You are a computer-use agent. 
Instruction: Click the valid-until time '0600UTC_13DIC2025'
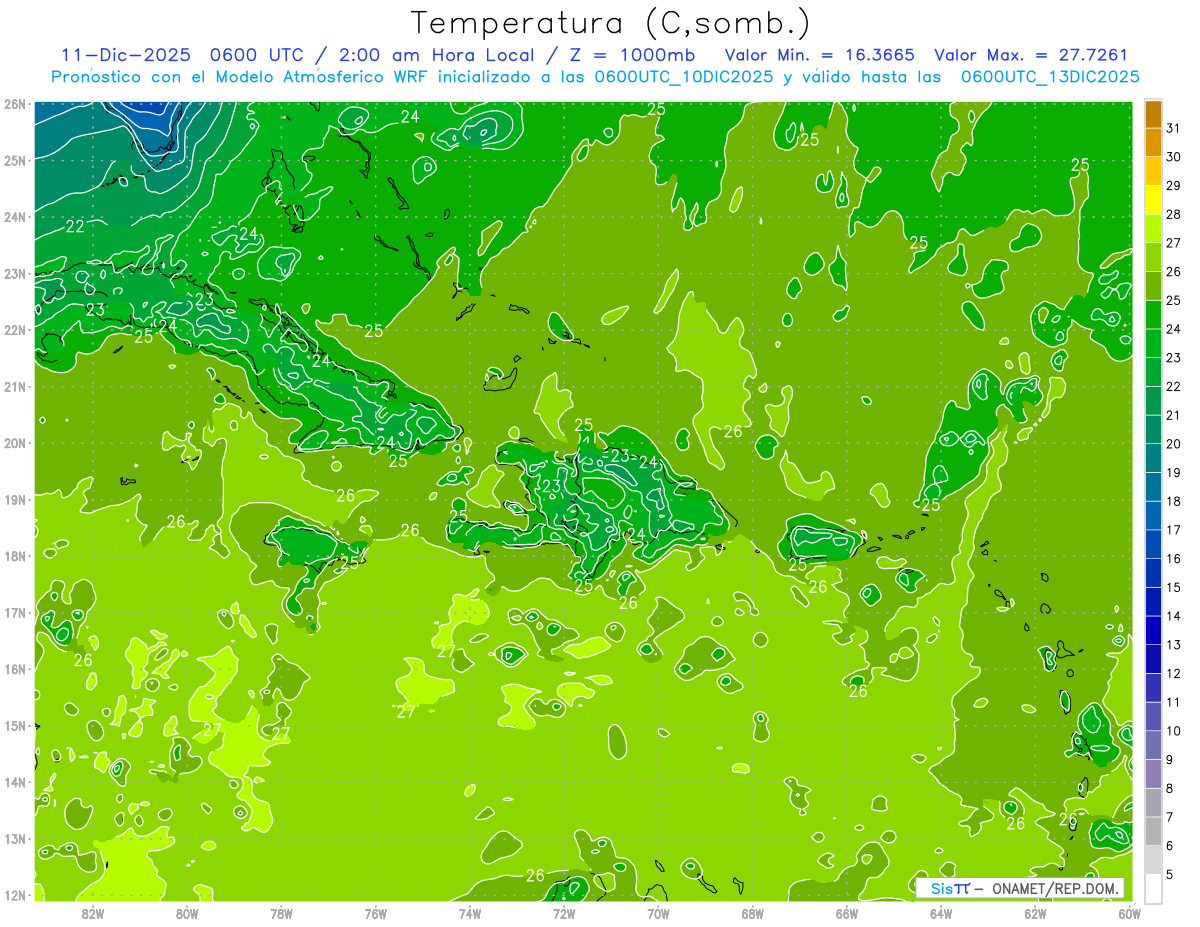click(1050, 77)
